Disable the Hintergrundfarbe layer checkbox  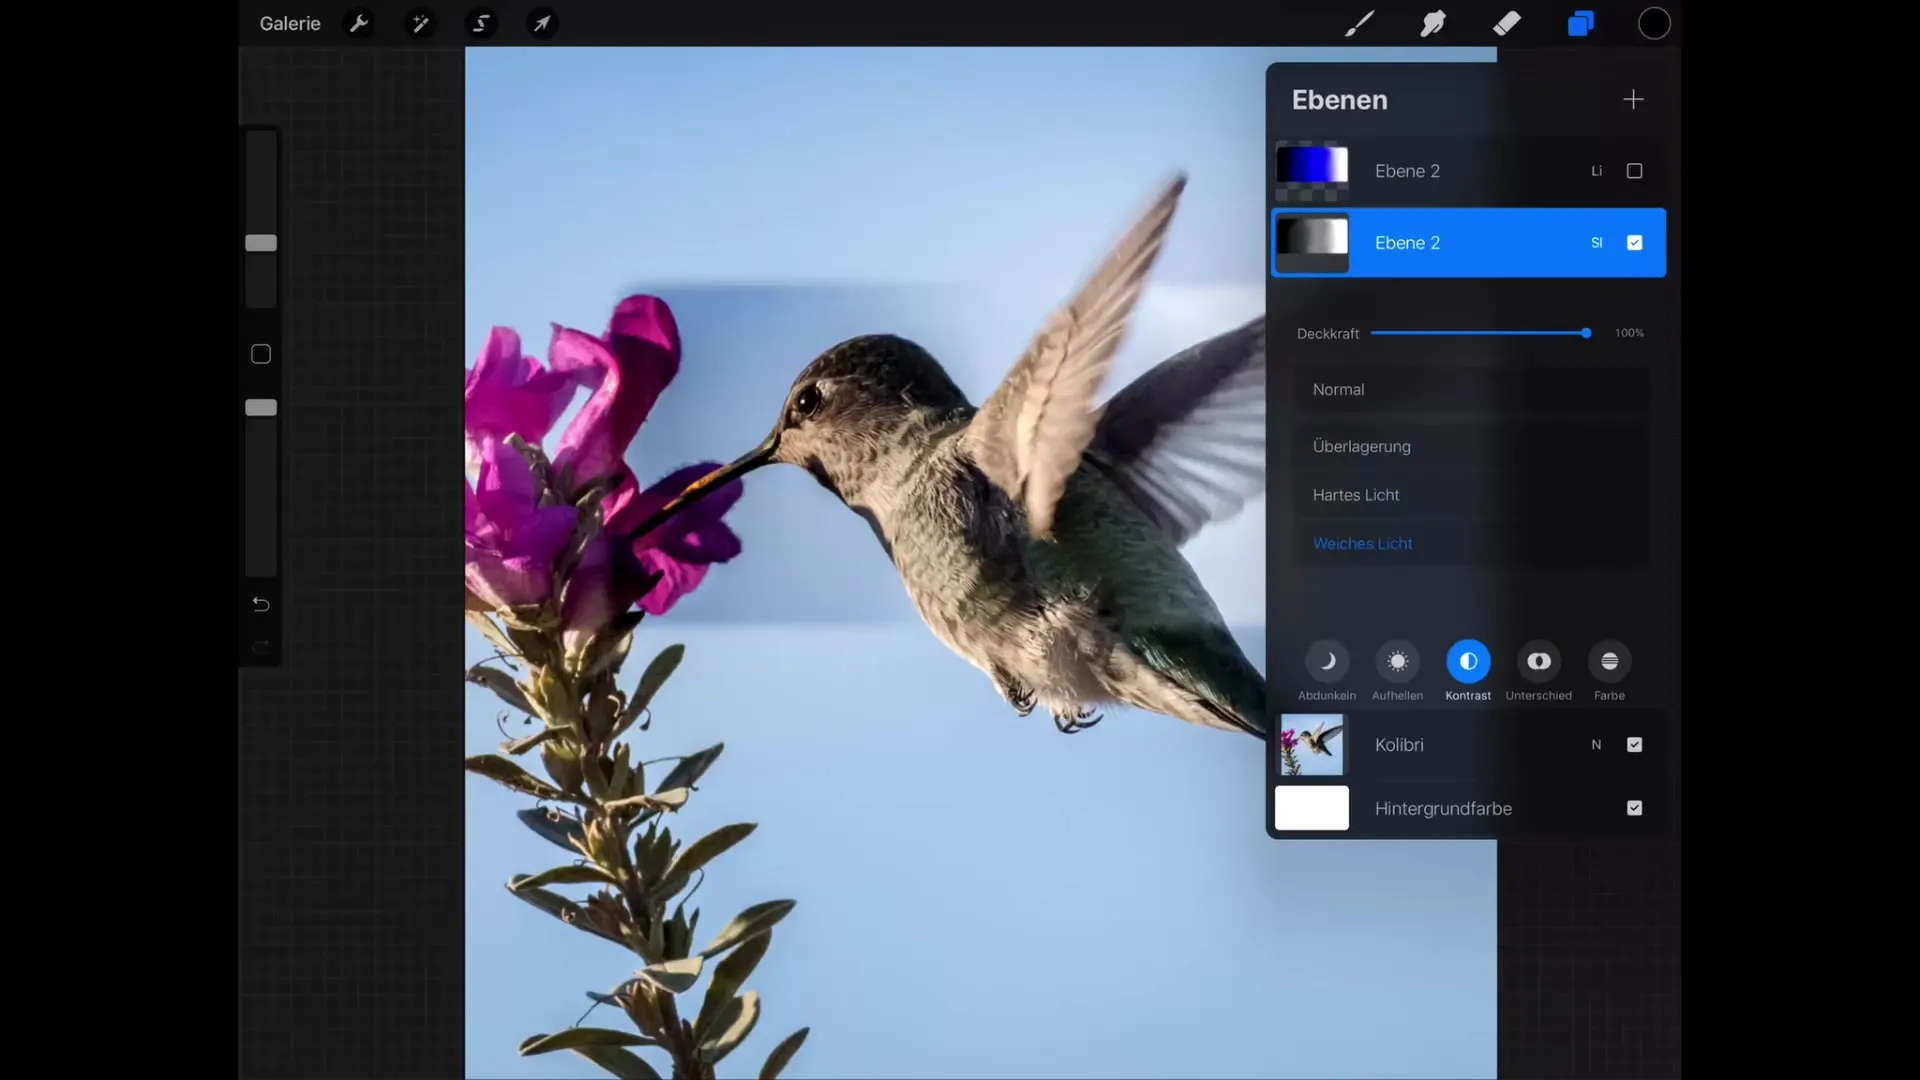pyautogui.click(x=1634, y=808)
